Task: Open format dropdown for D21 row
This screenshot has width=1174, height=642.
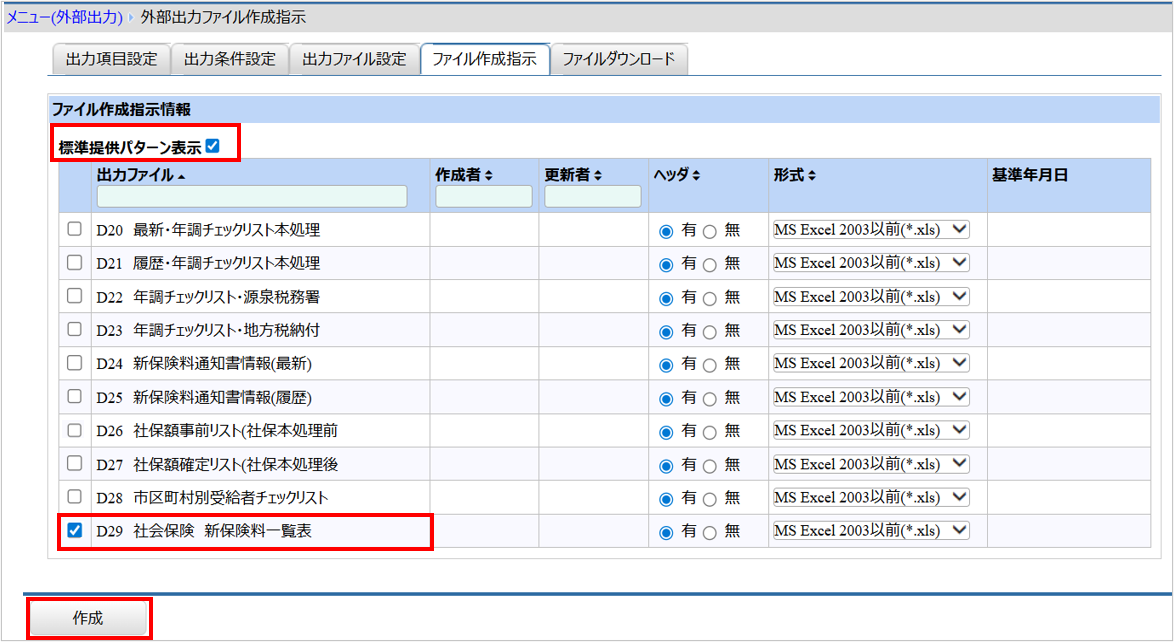Action: point(871,263)
